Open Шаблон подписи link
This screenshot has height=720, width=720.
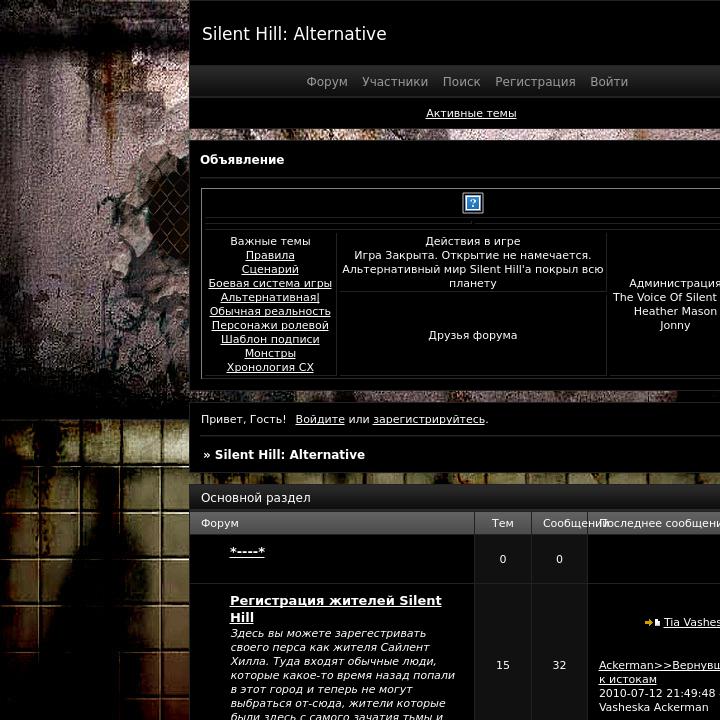270,339
